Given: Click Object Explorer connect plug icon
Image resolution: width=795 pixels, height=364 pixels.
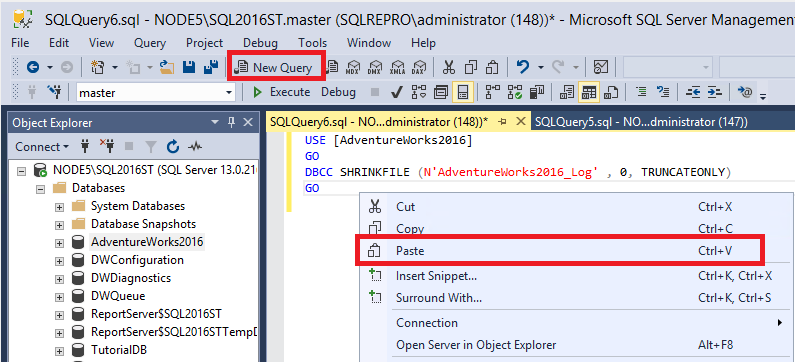Looking at the screenshot, I should click(x=85, y=147).
